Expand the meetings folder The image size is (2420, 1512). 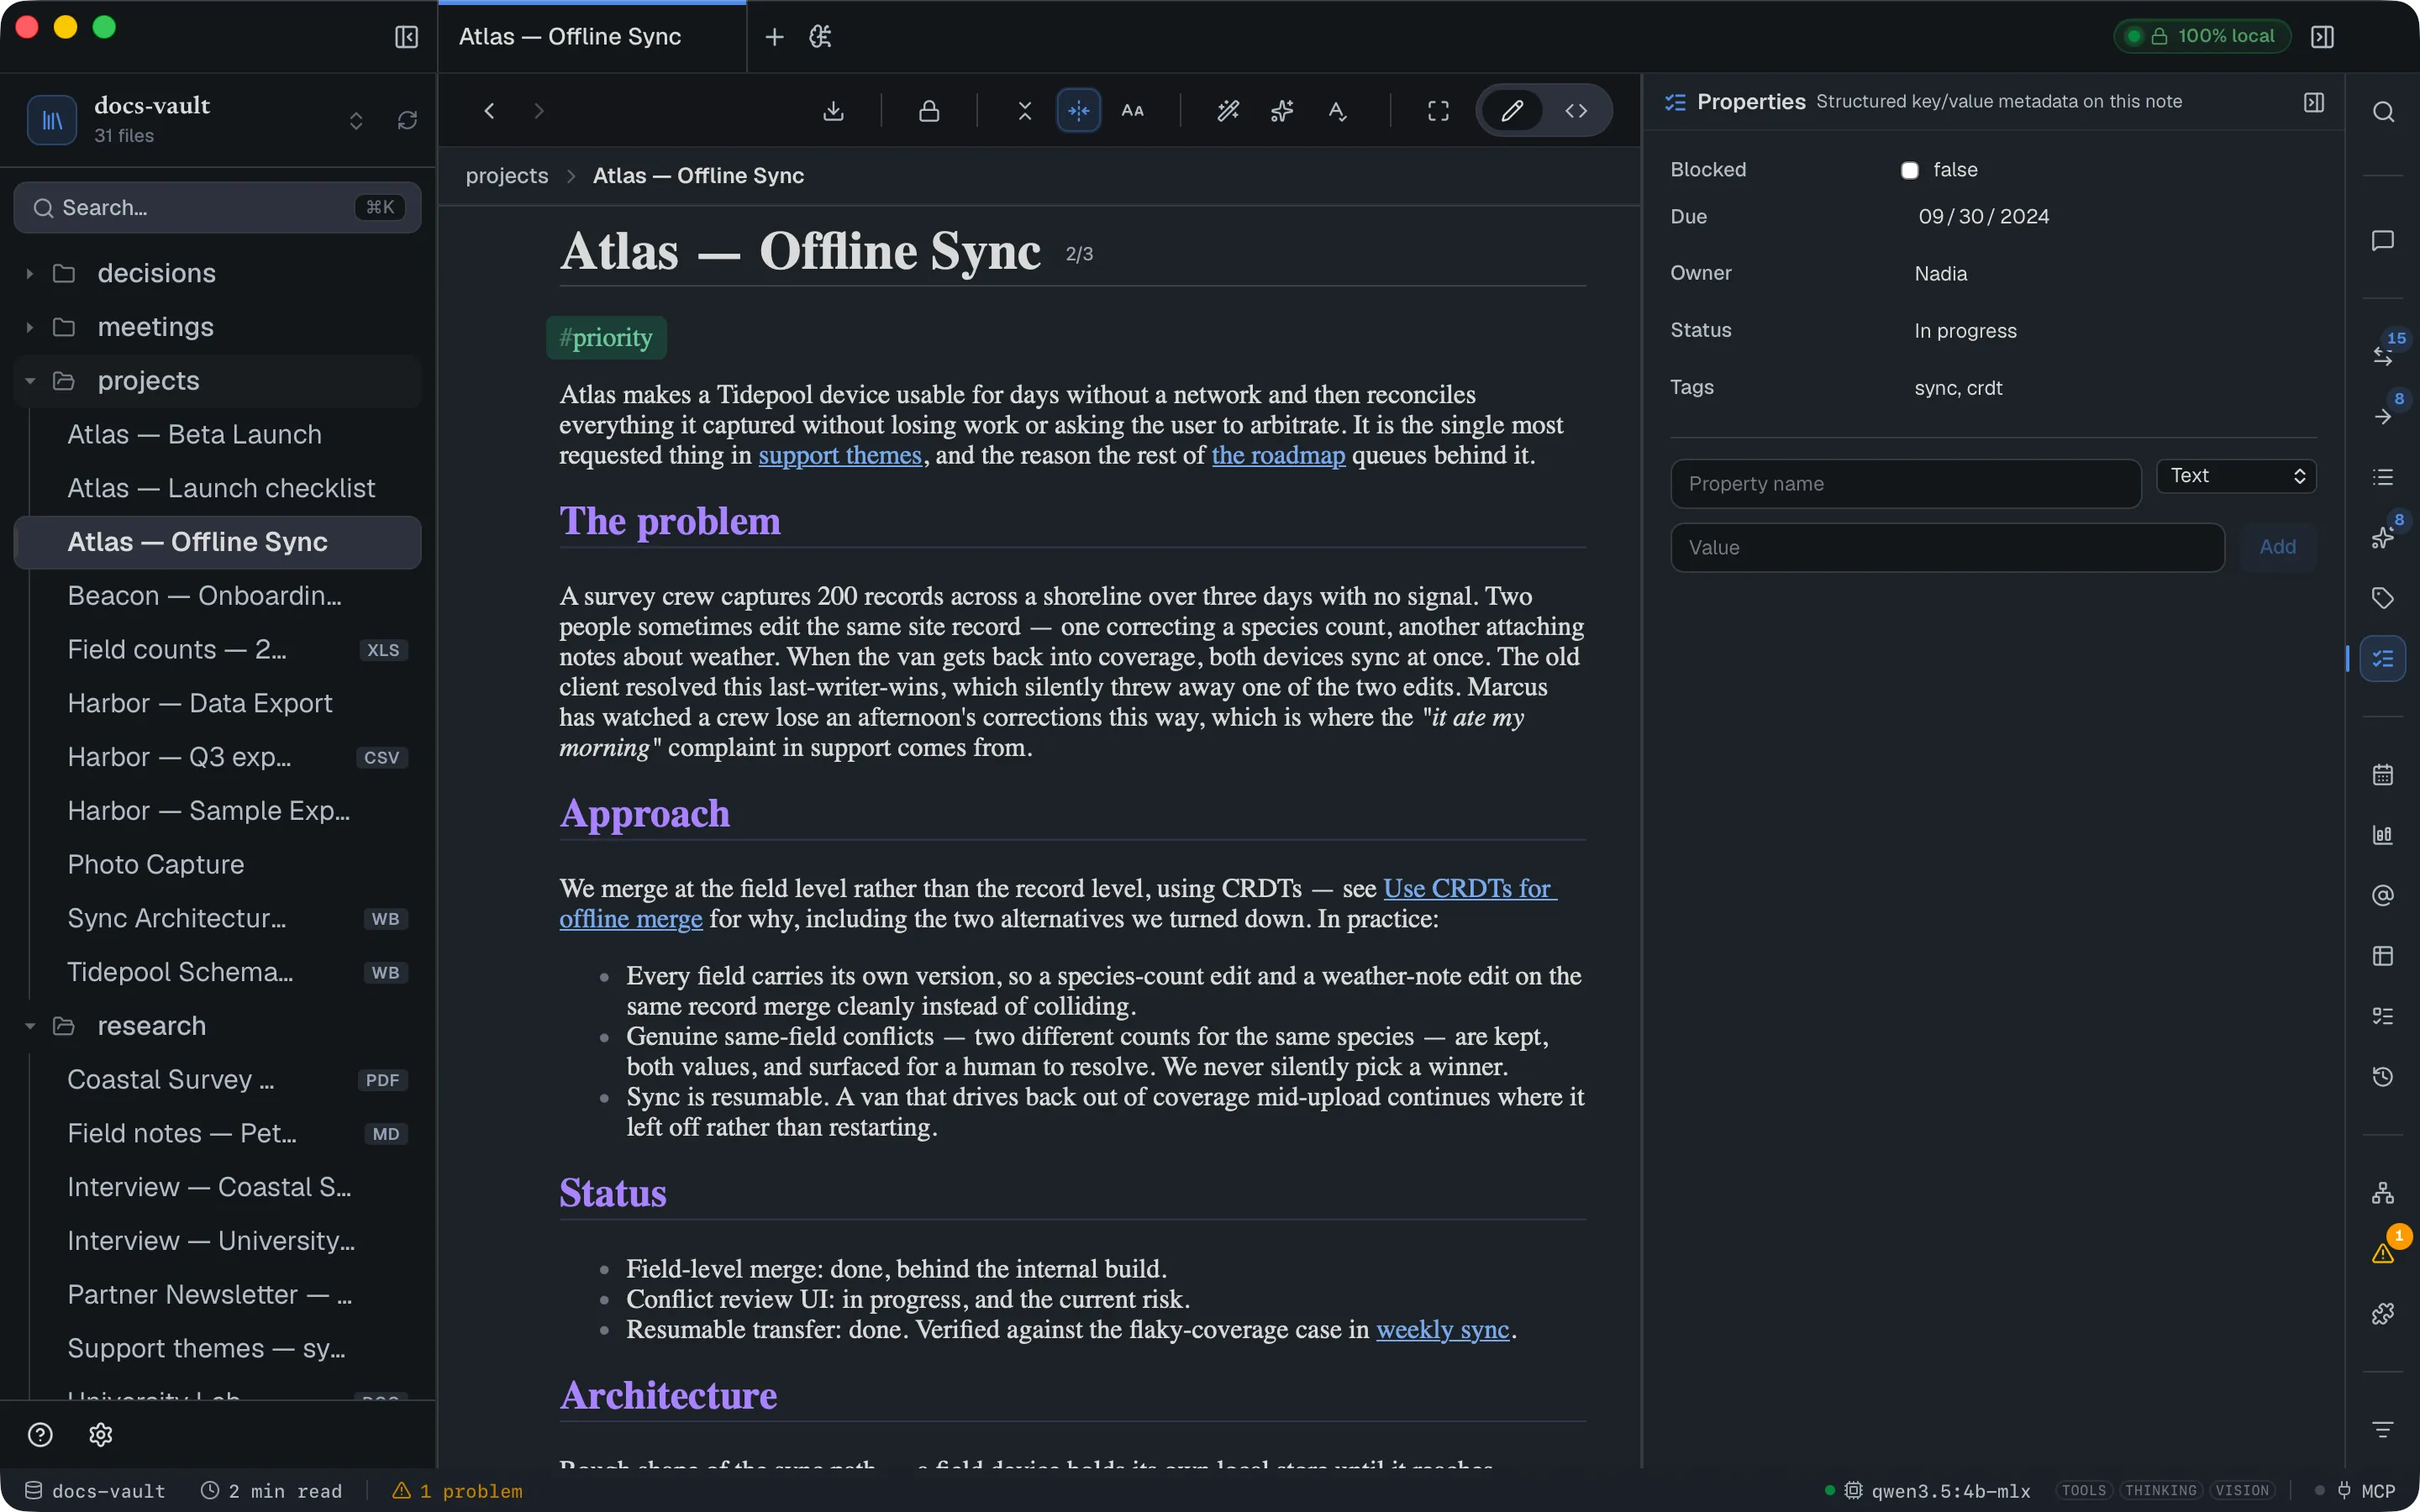(x=30, y=327)
